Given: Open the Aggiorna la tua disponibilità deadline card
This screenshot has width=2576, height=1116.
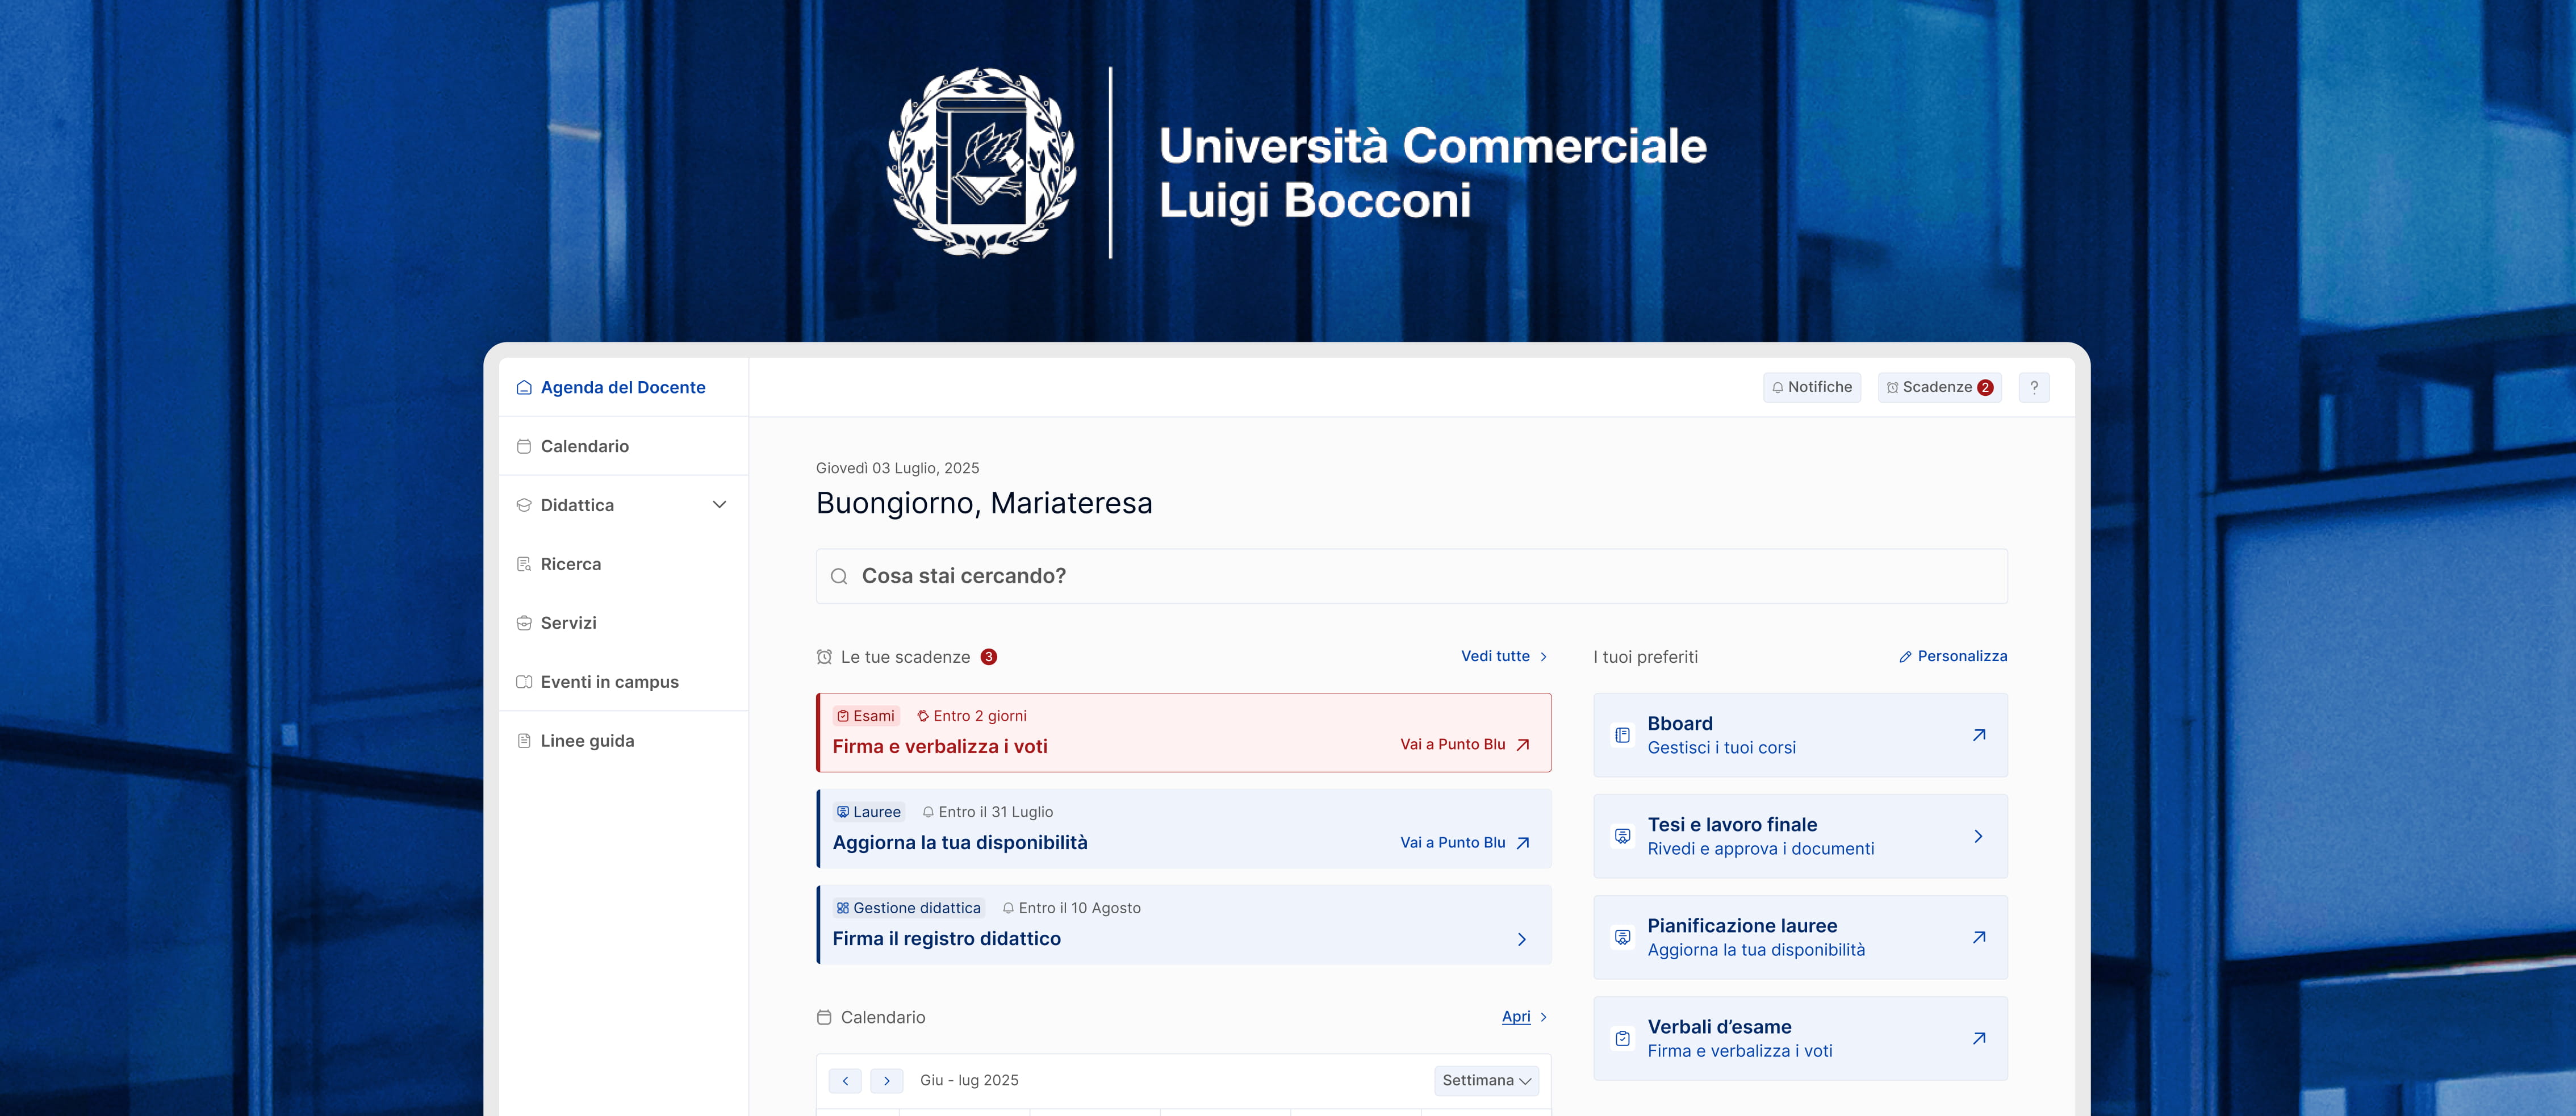Looking at the screenshot, I should 1184,829.
